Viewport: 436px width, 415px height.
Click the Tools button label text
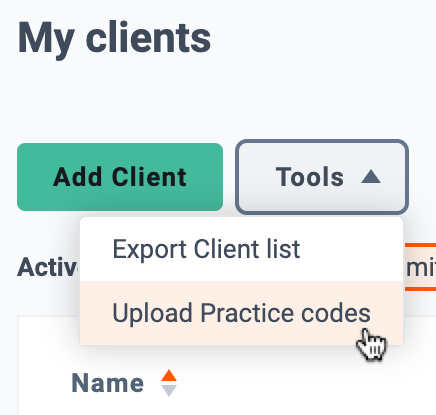click(x=310, y=177)
